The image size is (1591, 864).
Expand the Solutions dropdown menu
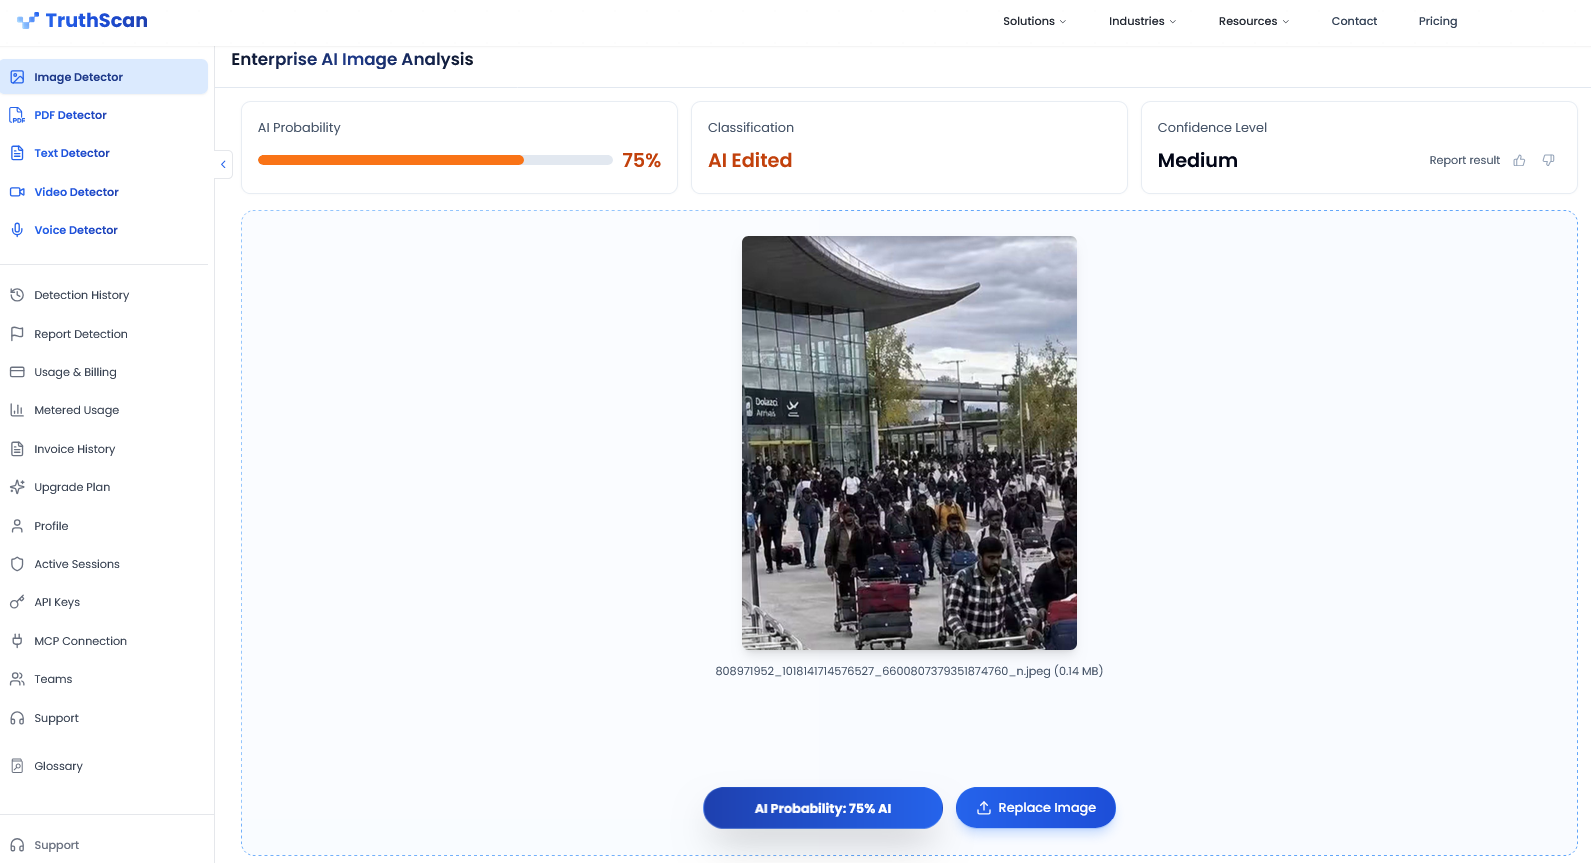[1034, 21]
